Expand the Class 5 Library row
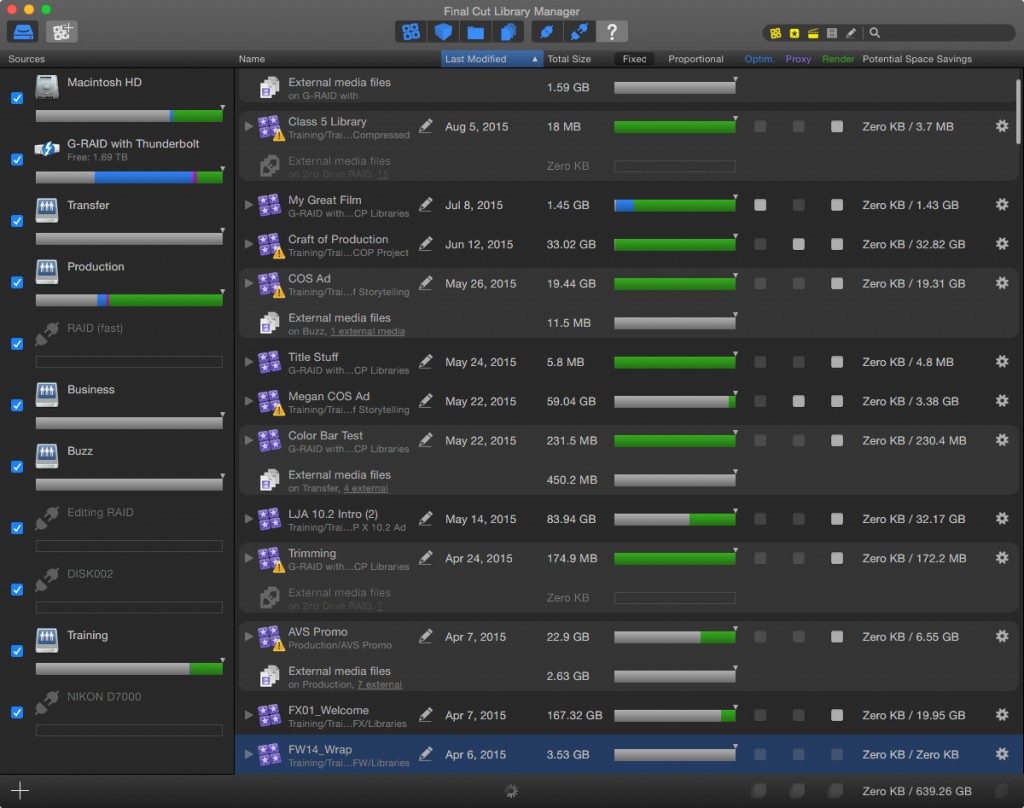Image resolution: width=1024 pixels, height=808 pixels. (x=249, y=126)
